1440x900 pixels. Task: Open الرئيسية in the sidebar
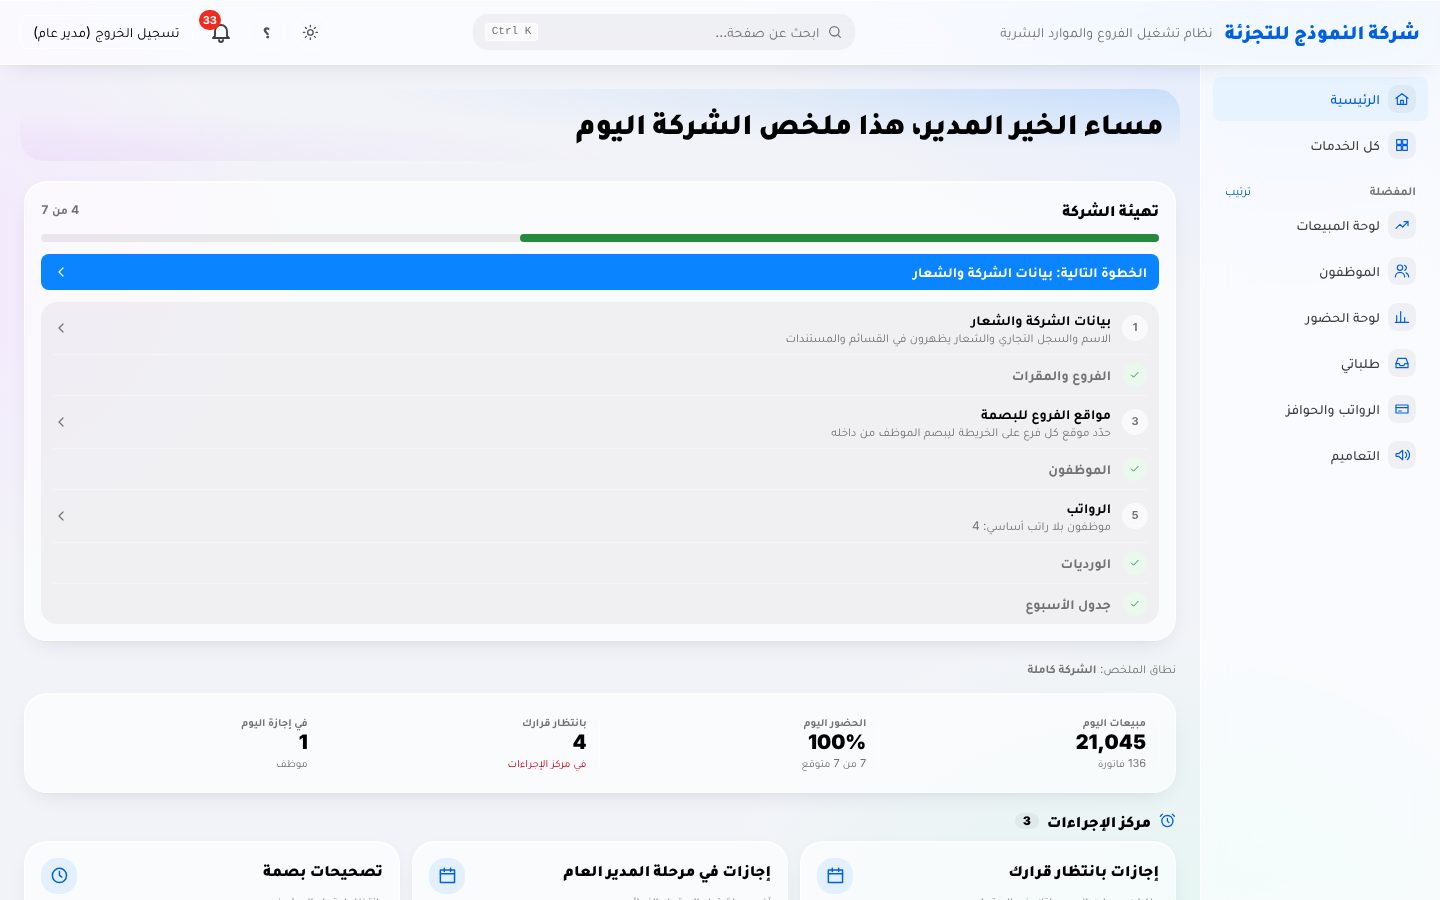(x=1320, y=99)
